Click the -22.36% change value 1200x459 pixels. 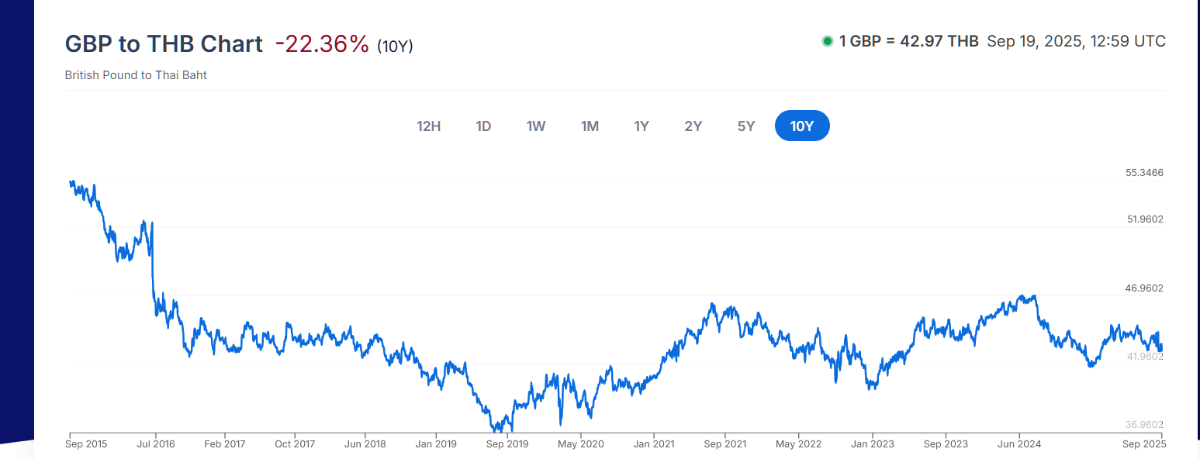pos(322,44)
